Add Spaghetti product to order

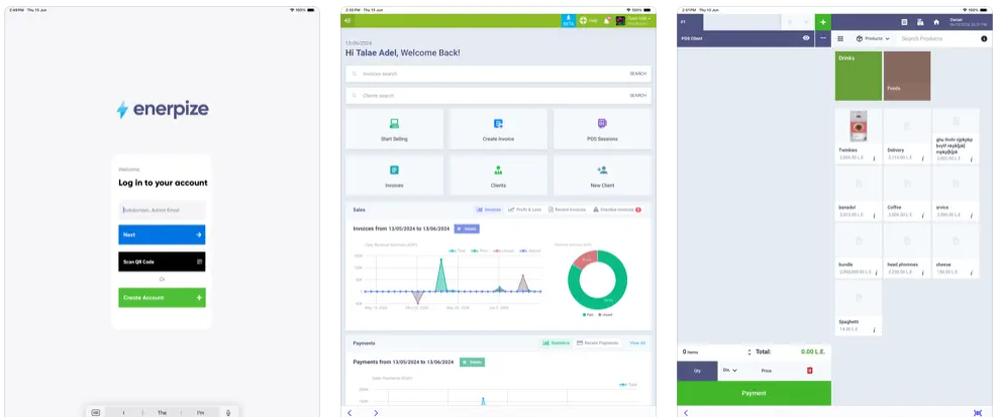[858, 308]
